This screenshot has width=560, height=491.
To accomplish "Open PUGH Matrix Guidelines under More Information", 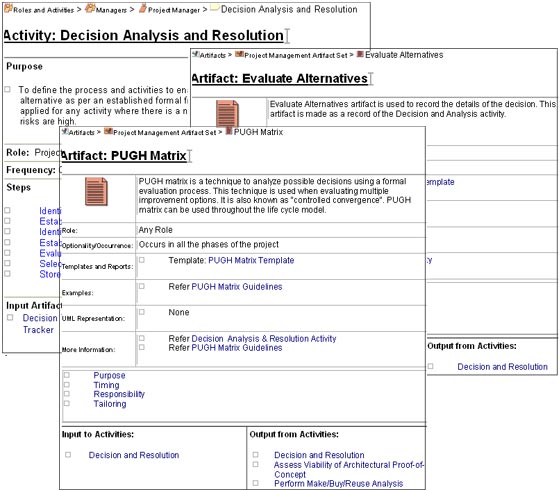I will point(237,347).
